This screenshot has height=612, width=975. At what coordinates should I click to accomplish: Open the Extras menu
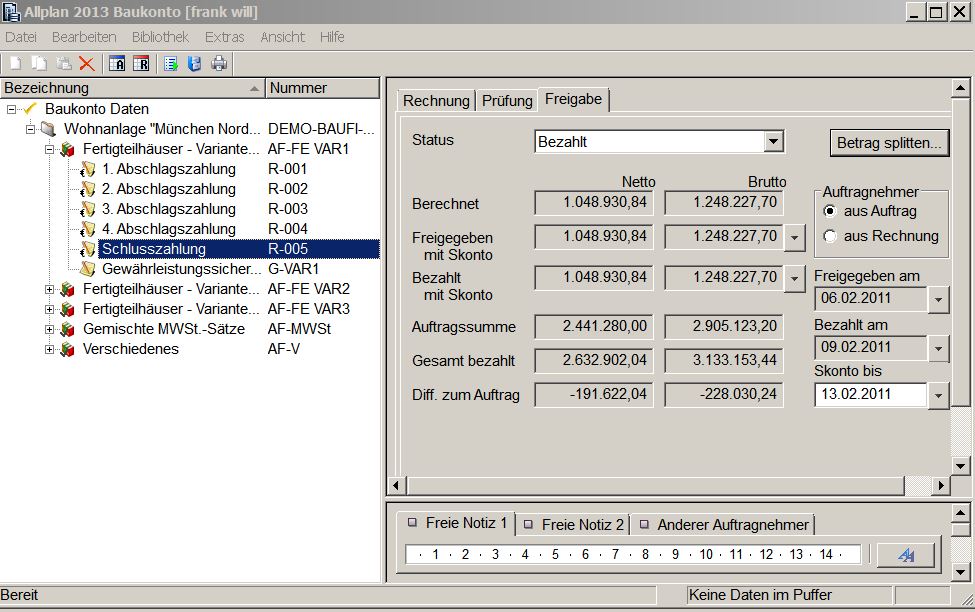click(224, 37)
